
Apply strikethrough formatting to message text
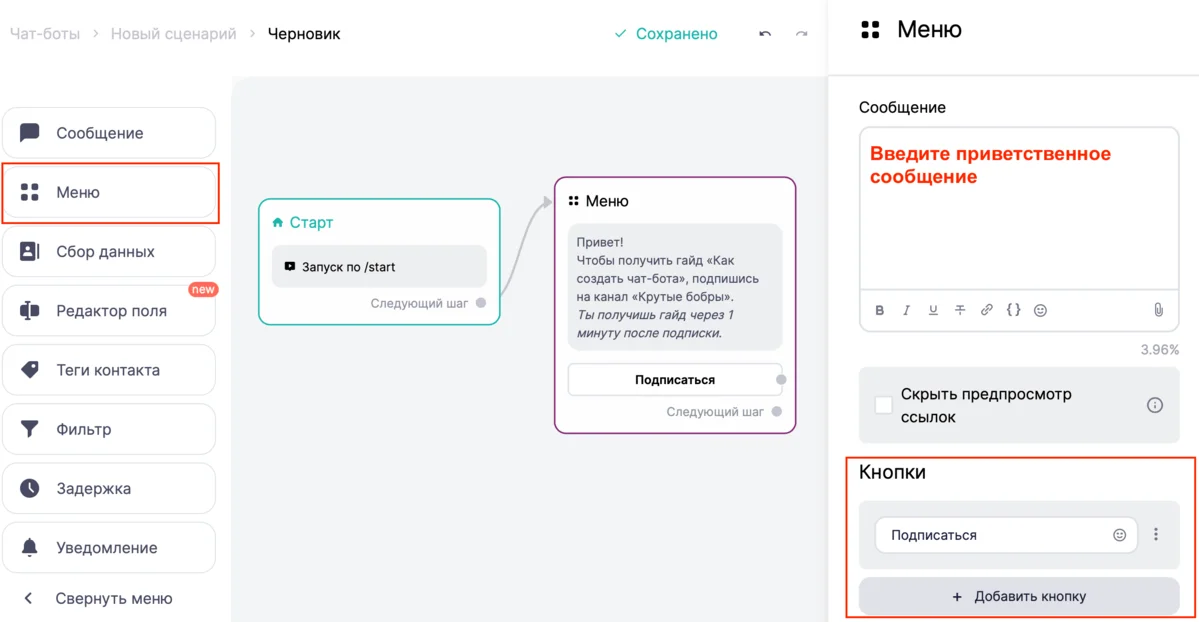pyautogui.click(x=960, y=310)
